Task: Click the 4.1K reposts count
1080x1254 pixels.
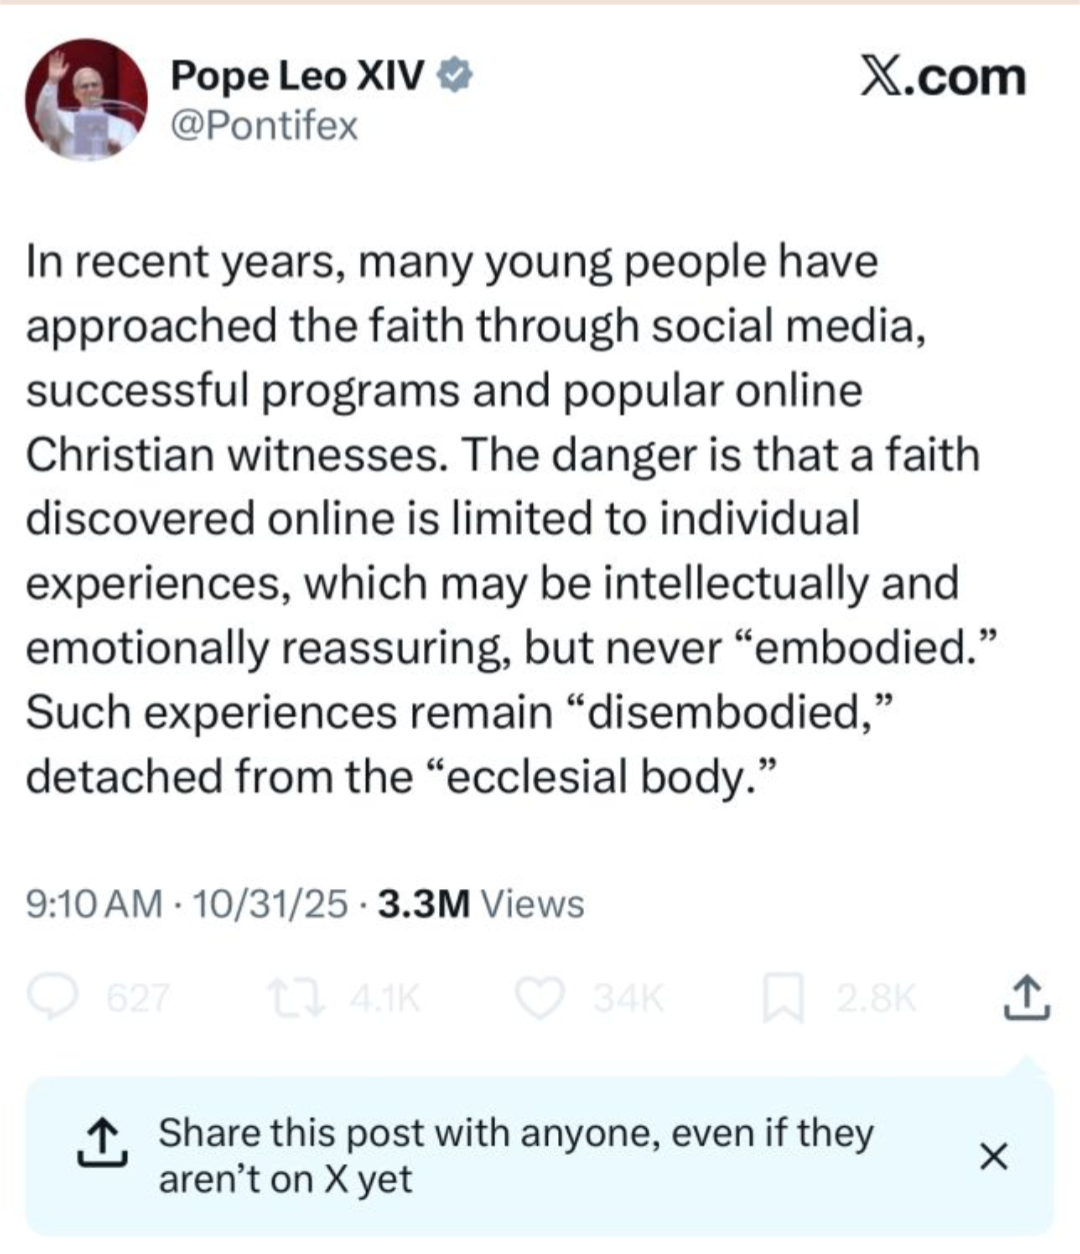Action: 384,998
